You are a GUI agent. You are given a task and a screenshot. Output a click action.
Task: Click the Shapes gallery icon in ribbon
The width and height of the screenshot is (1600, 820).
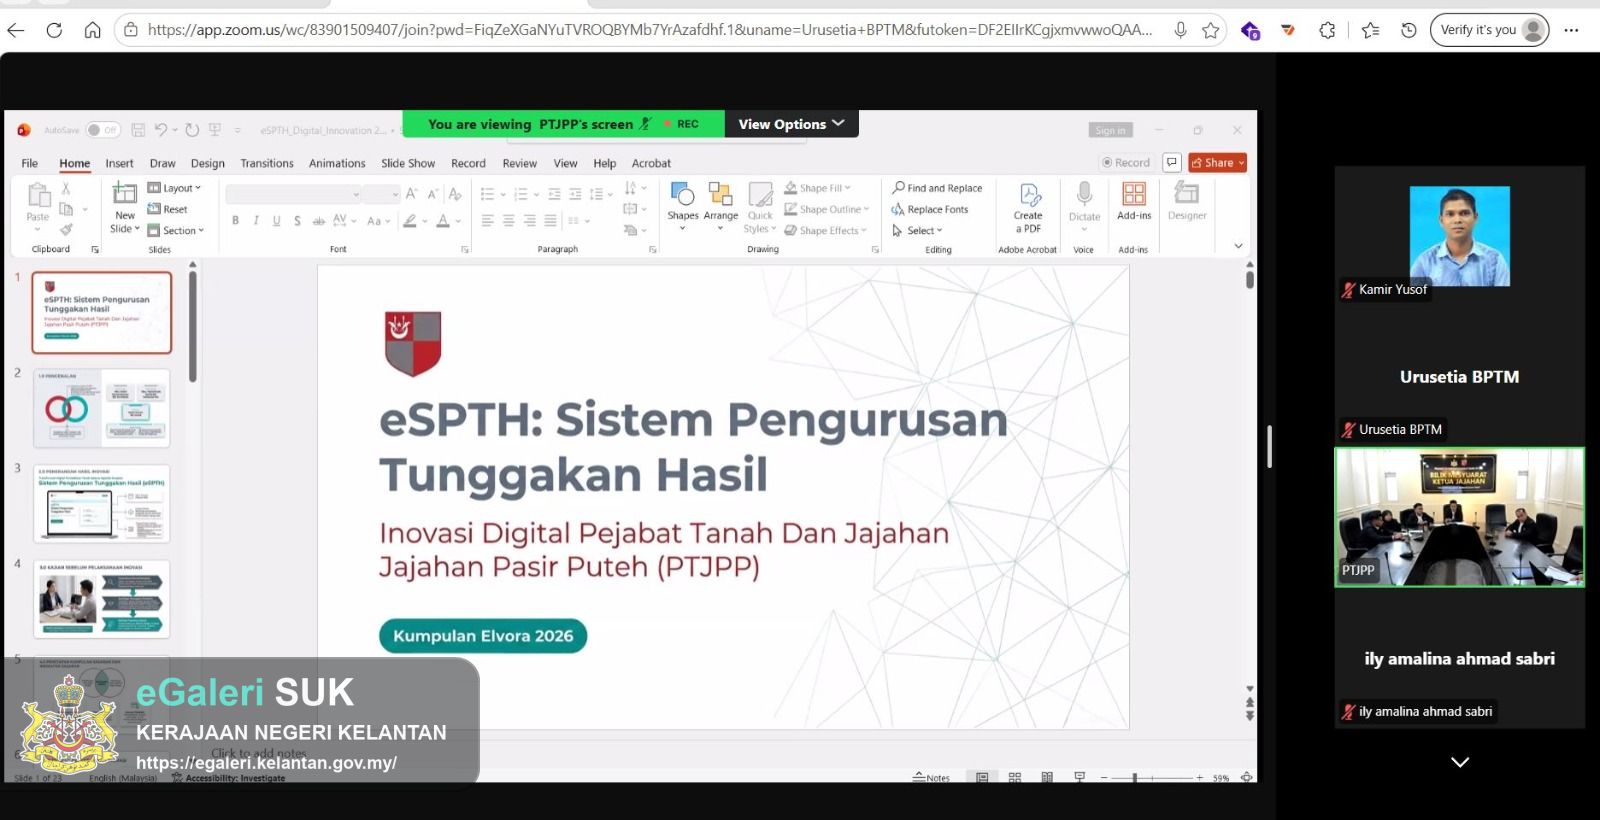click(x=683, y=193)
